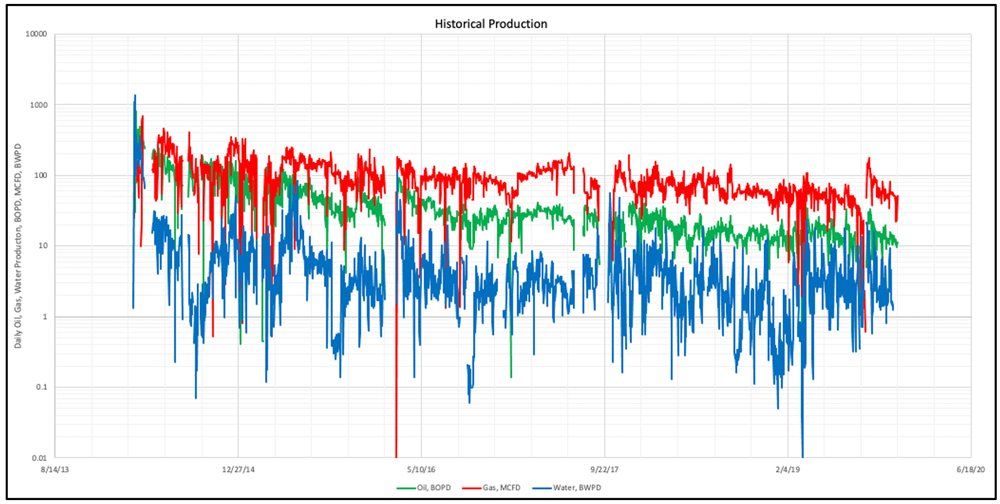Select the 5/10/16 date axis label

coord(422,468)
